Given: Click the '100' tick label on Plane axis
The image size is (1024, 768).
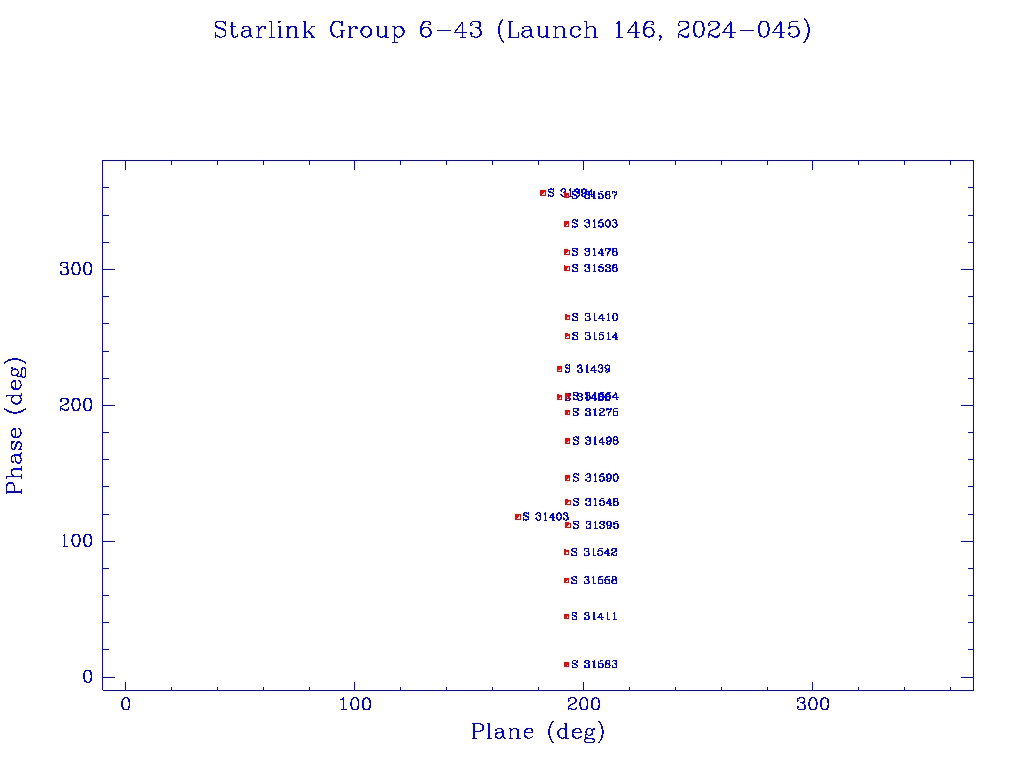Looking at the screenshot, I should click(355, 704).
